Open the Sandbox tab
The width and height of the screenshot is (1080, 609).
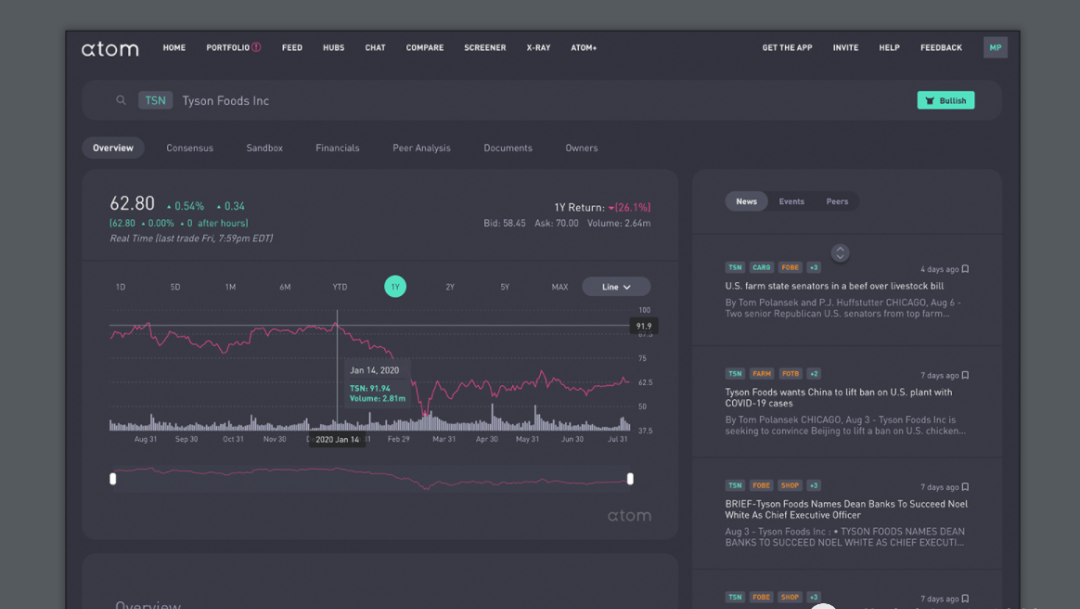pyautogui.click(x=264, y=148)
